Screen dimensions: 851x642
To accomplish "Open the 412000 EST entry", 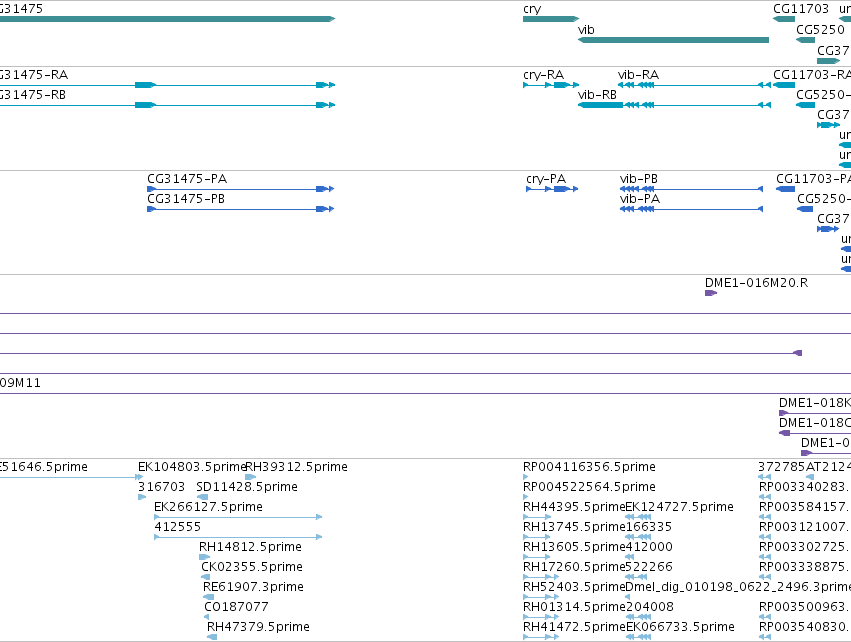I will [630, 557].
